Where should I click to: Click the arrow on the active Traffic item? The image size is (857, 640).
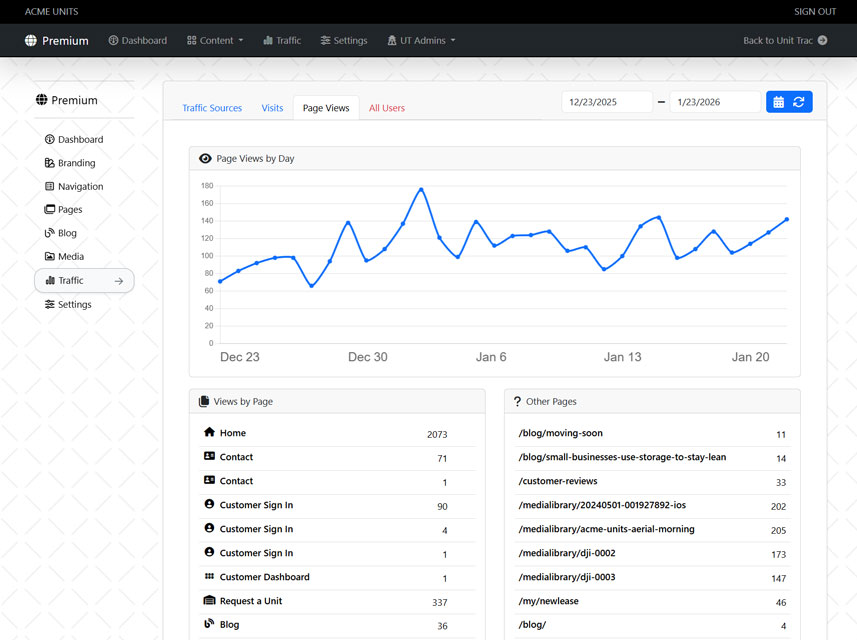click(121, 281)
